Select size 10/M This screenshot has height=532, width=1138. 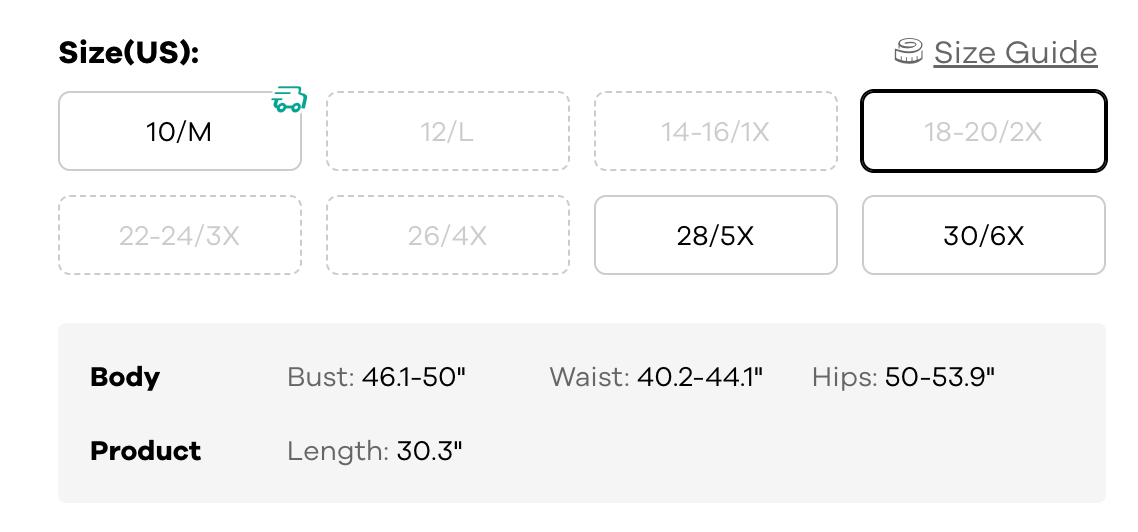tap(180, 131)
